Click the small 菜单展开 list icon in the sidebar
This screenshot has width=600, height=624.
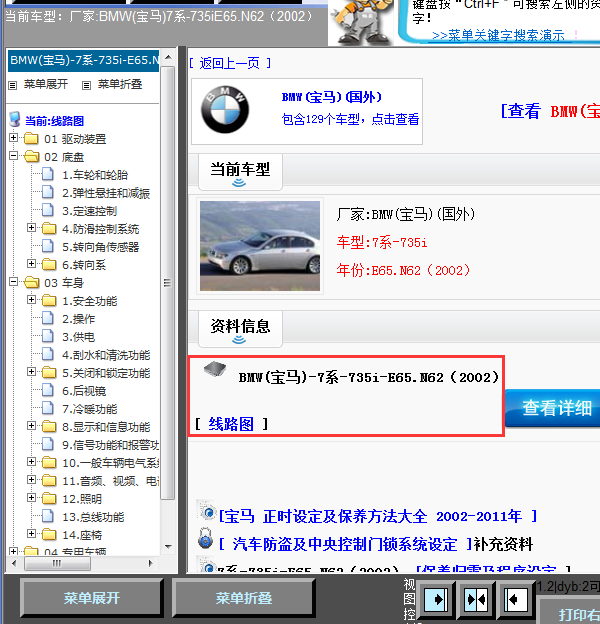click(x=13, y=85)
